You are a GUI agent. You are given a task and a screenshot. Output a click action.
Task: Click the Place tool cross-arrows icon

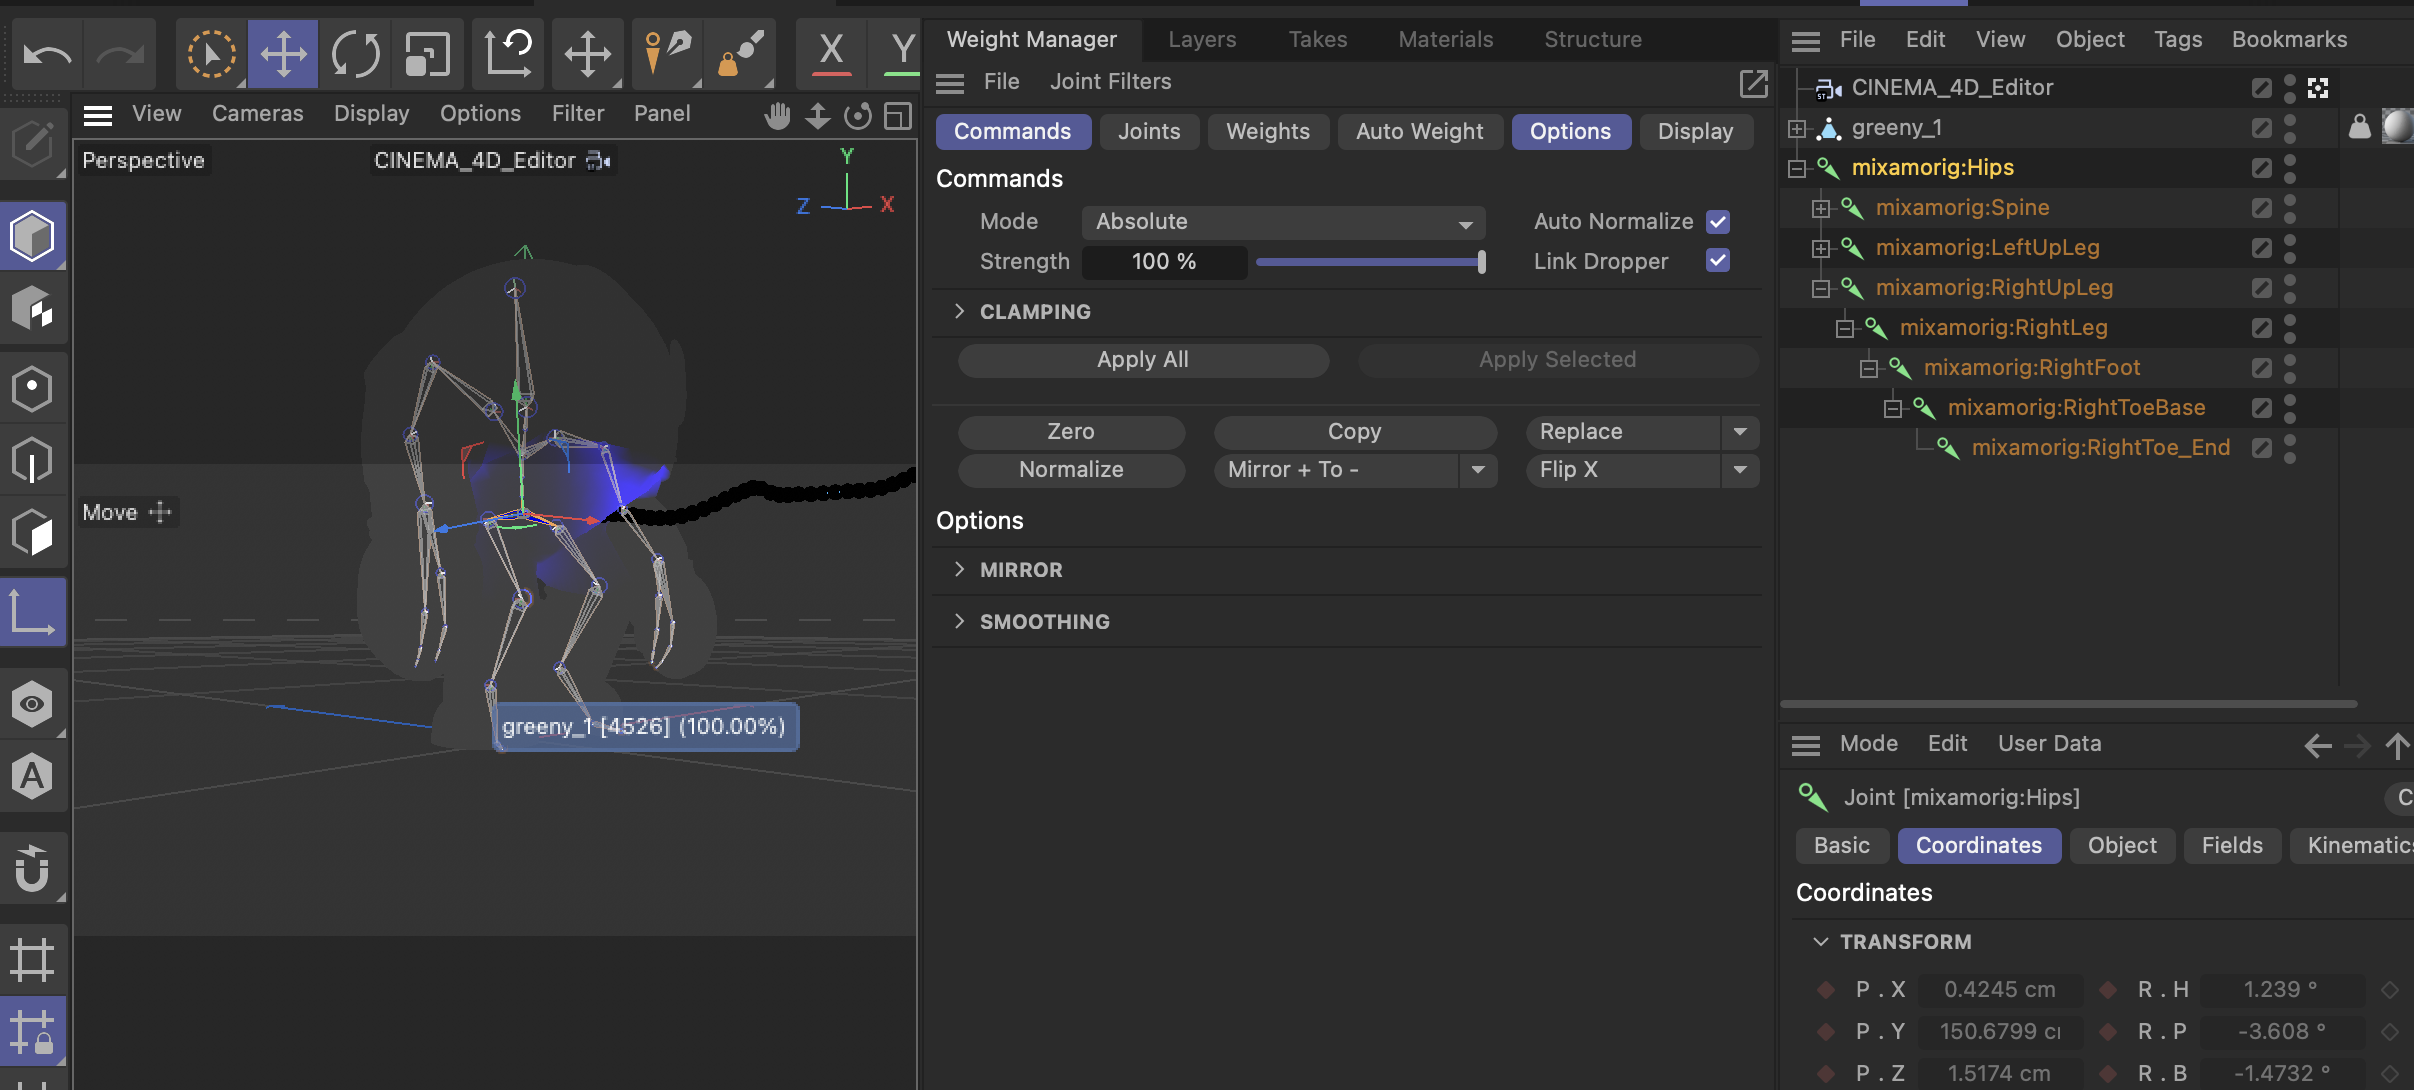pos(587,53)
